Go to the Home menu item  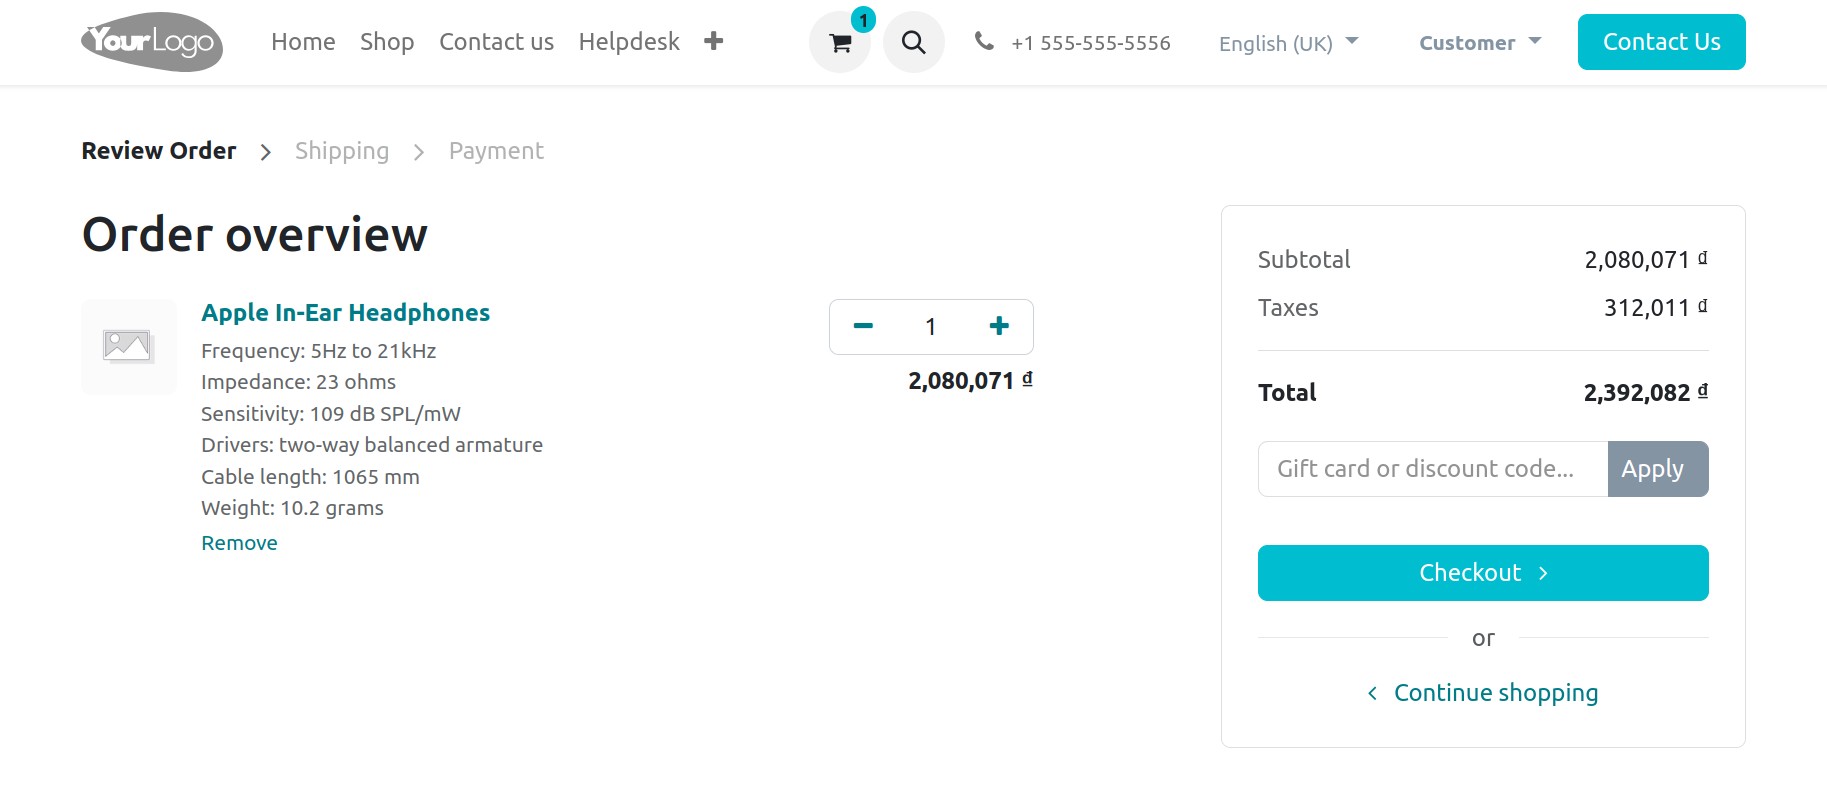(x=303, y=42)
